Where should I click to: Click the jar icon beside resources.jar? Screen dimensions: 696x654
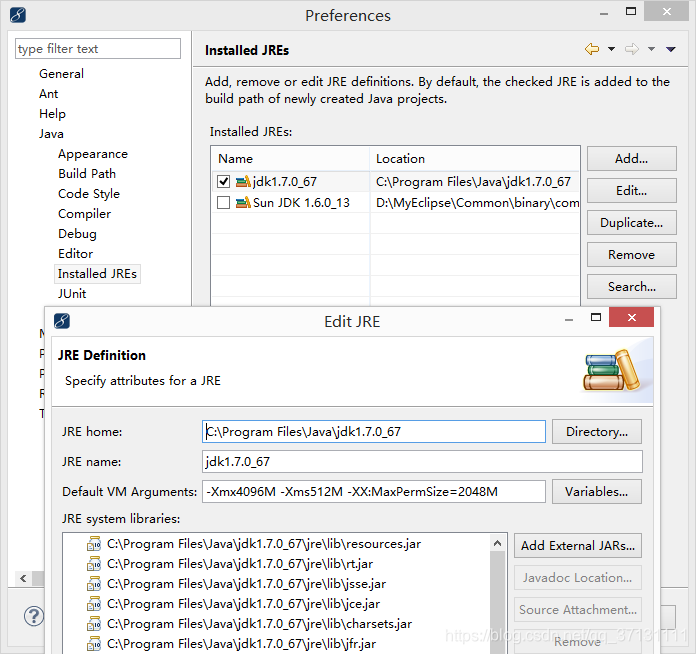94,544
